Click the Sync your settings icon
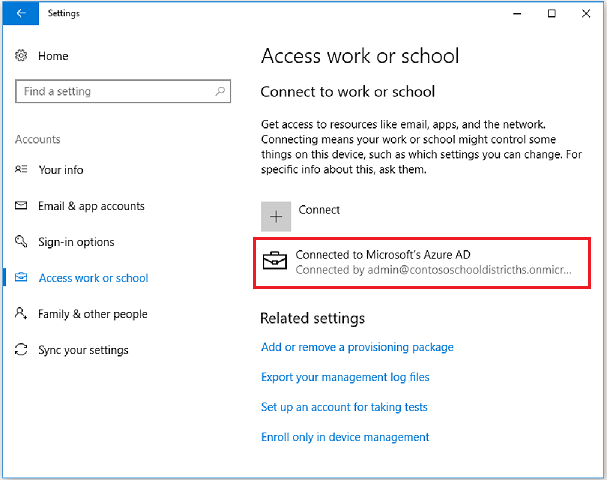Viewport: 607px width, 480px height. [21, 350]
